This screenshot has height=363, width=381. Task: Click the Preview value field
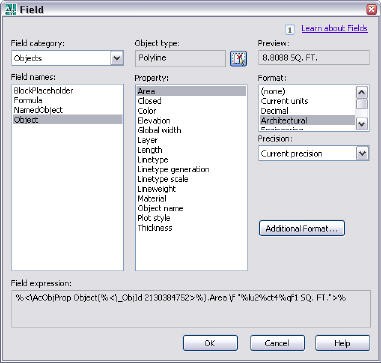(x=314, y=58)
